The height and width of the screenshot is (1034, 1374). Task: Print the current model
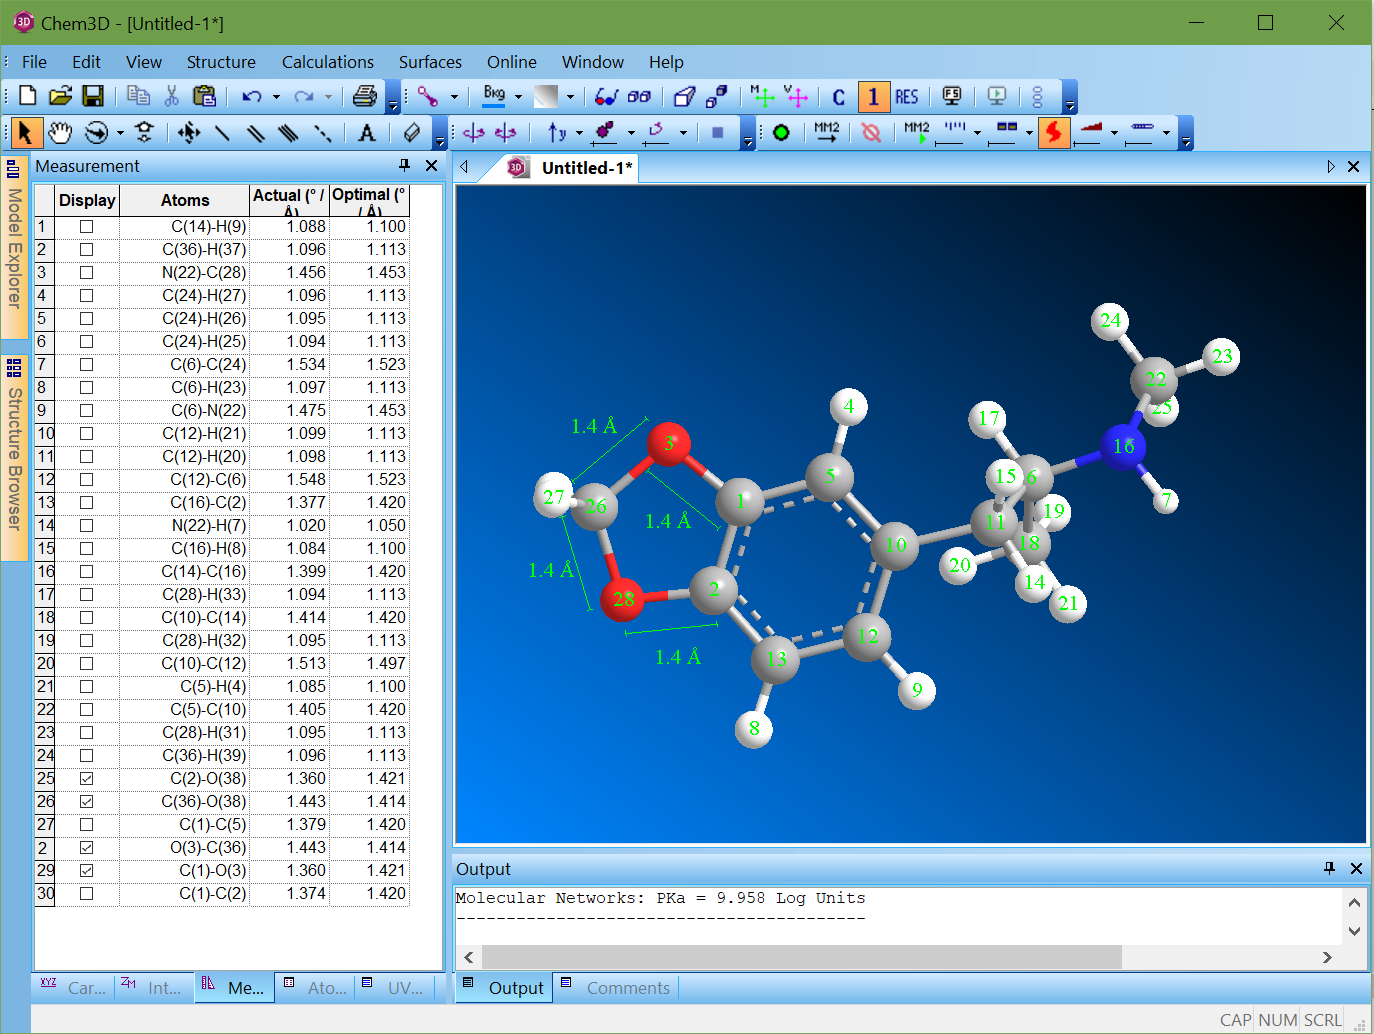365,96
